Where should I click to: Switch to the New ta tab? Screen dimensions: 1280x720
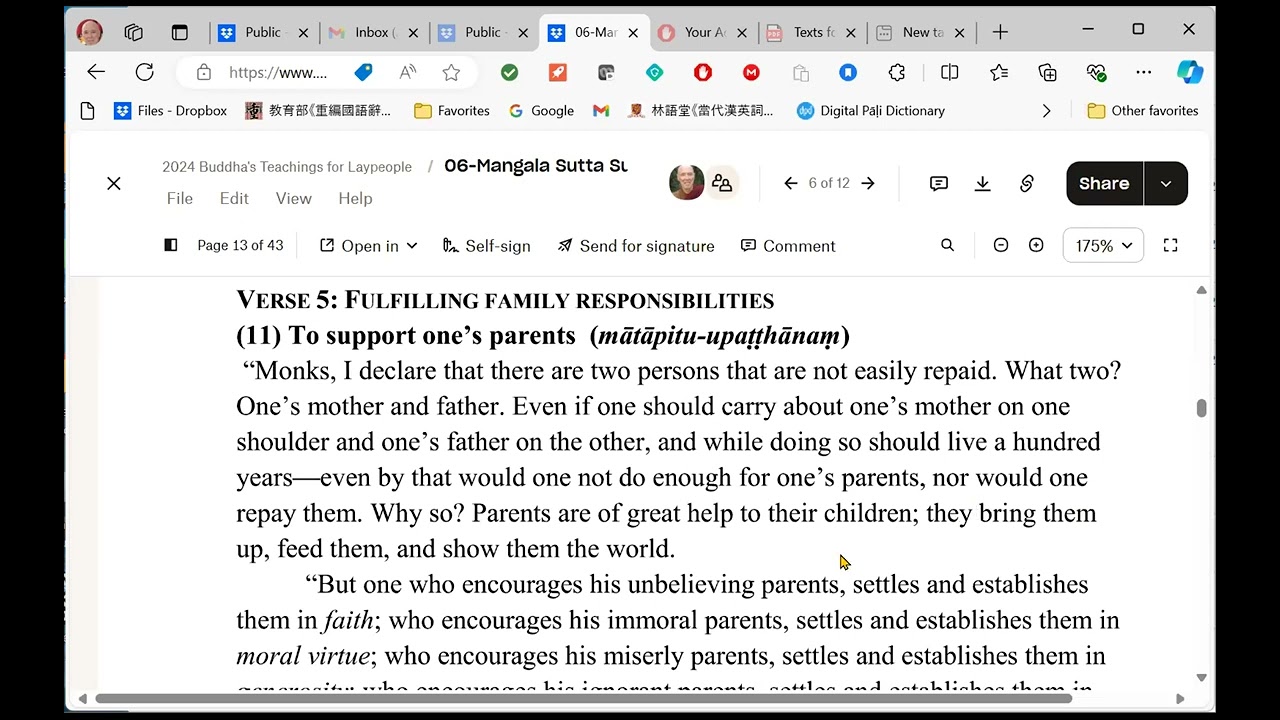[x=921, y=32]
